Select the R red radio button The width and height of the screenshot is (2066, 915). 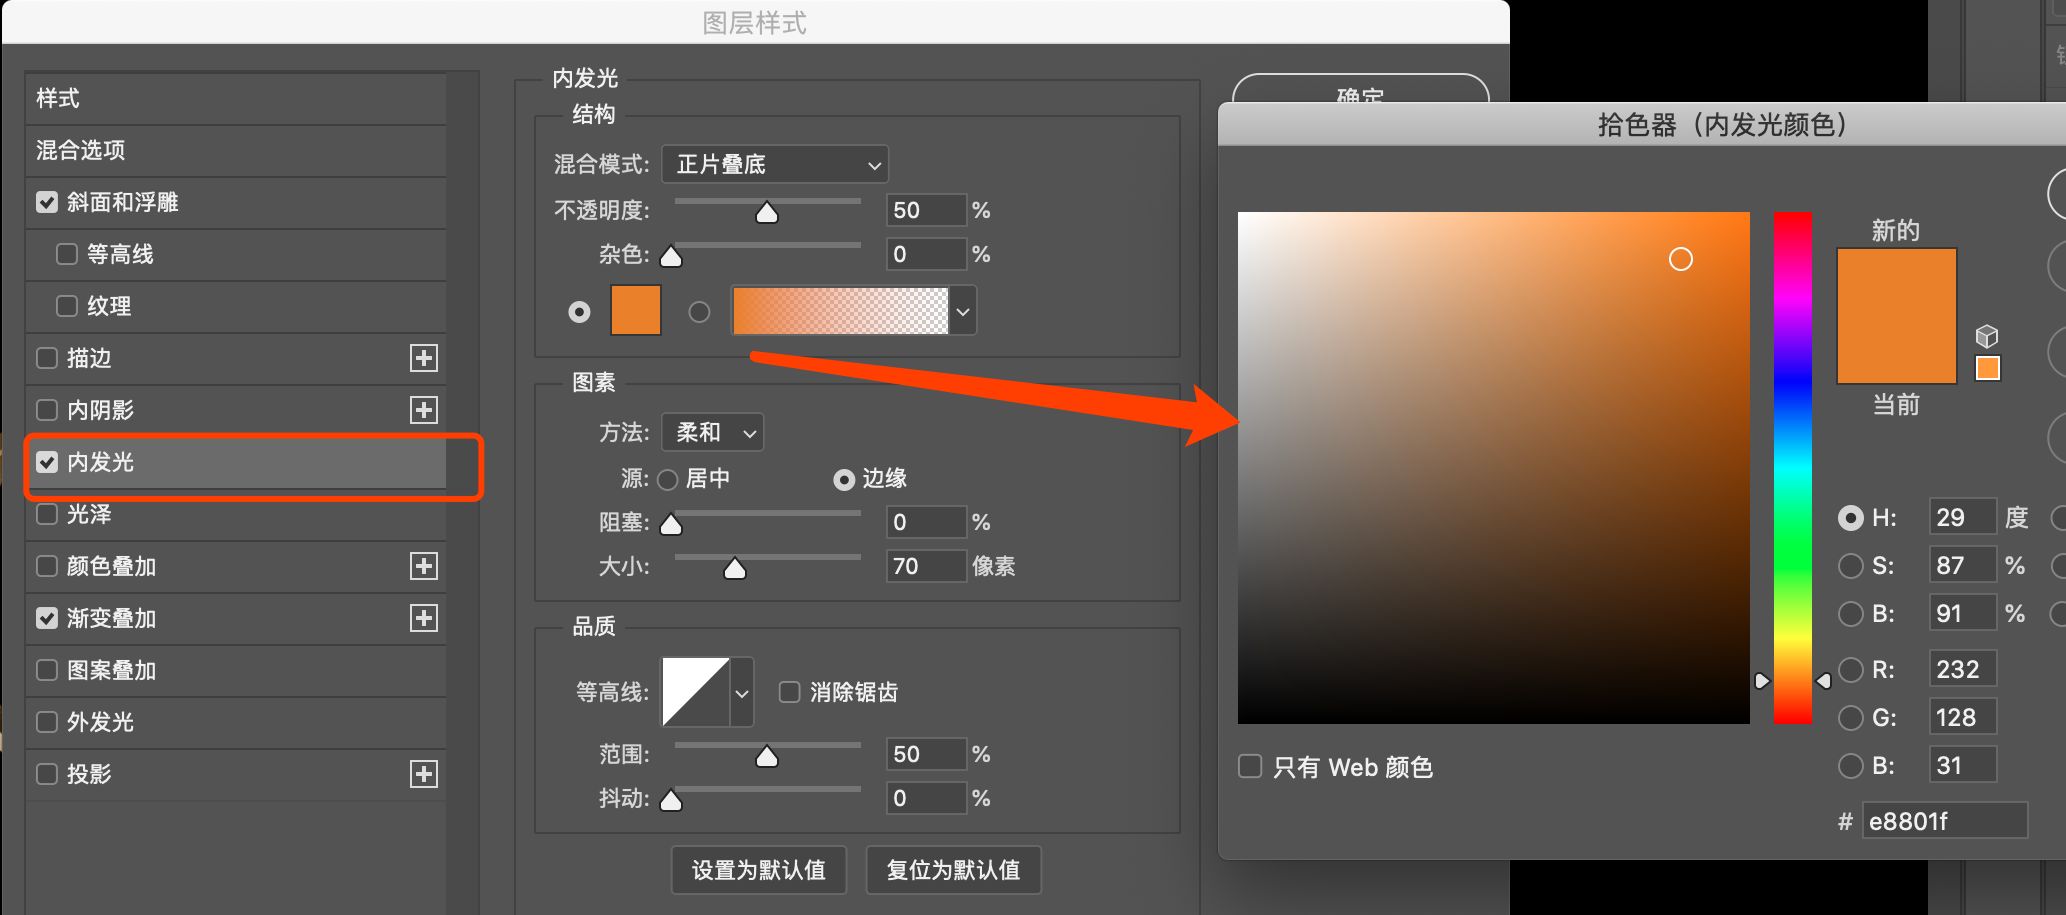point(1851,670)
